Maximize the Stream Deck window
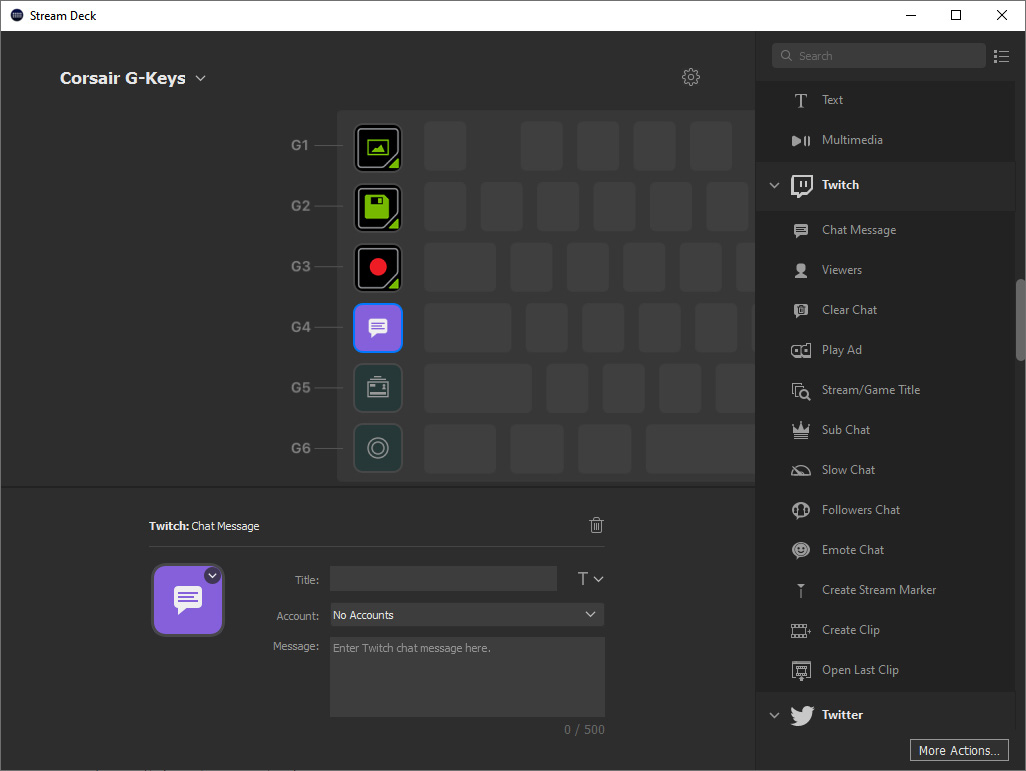 point(956,15)
